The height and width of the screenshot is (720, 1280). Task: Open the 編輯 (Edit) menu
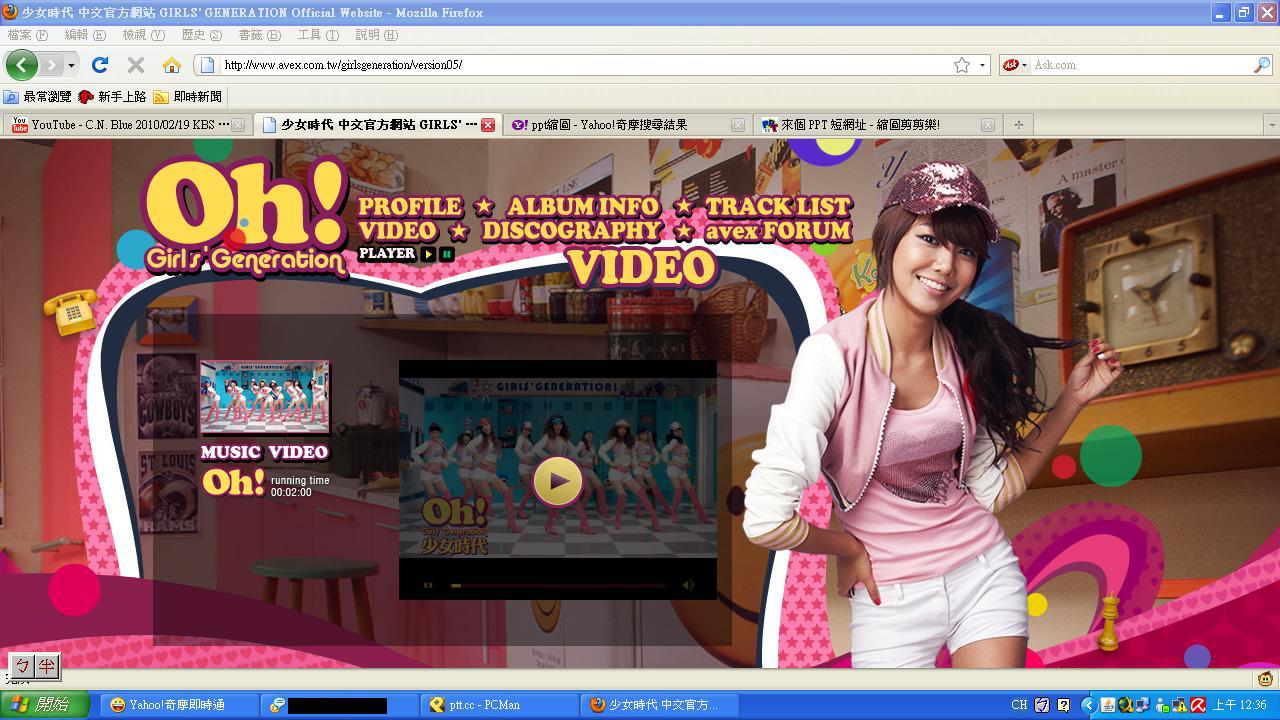(85, 35)
